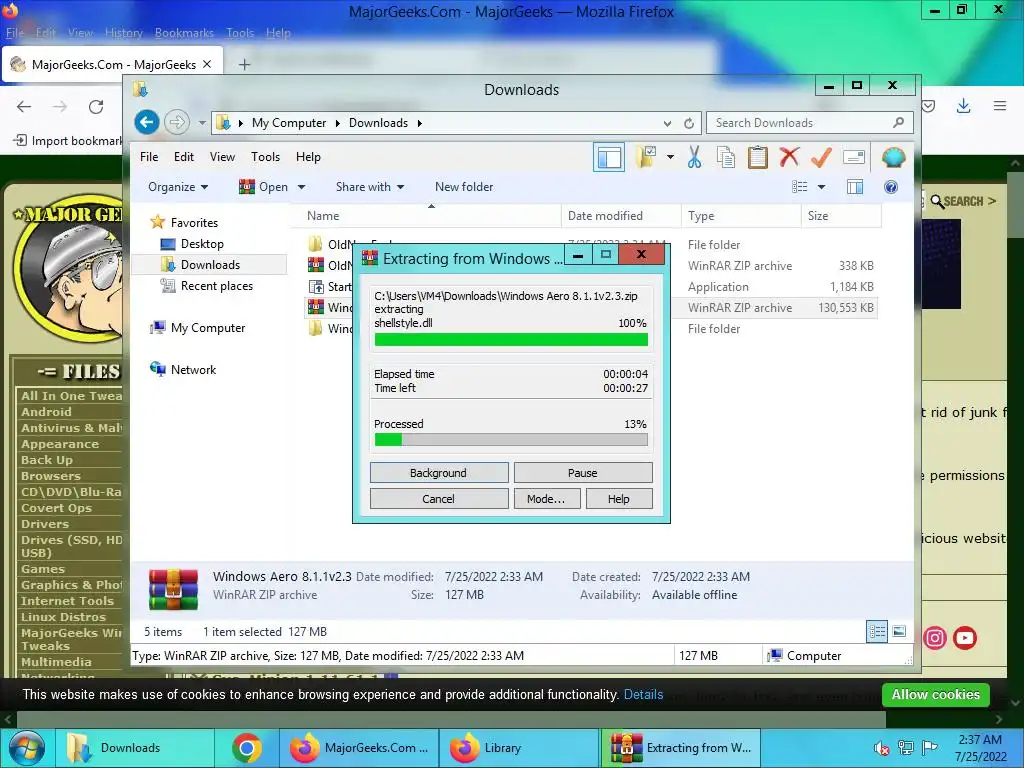Pause the WinRAR extraction

coord(583,473)
